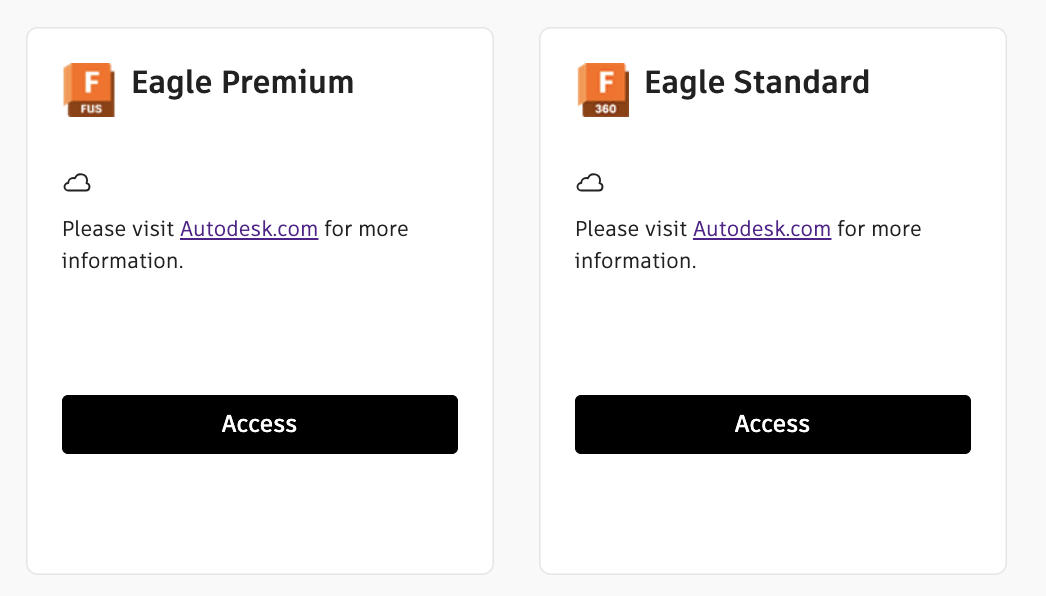Open Autodesk.com link on Eagle Standard card
Viewport: 1046px width, 596px height.
point(762,229)
